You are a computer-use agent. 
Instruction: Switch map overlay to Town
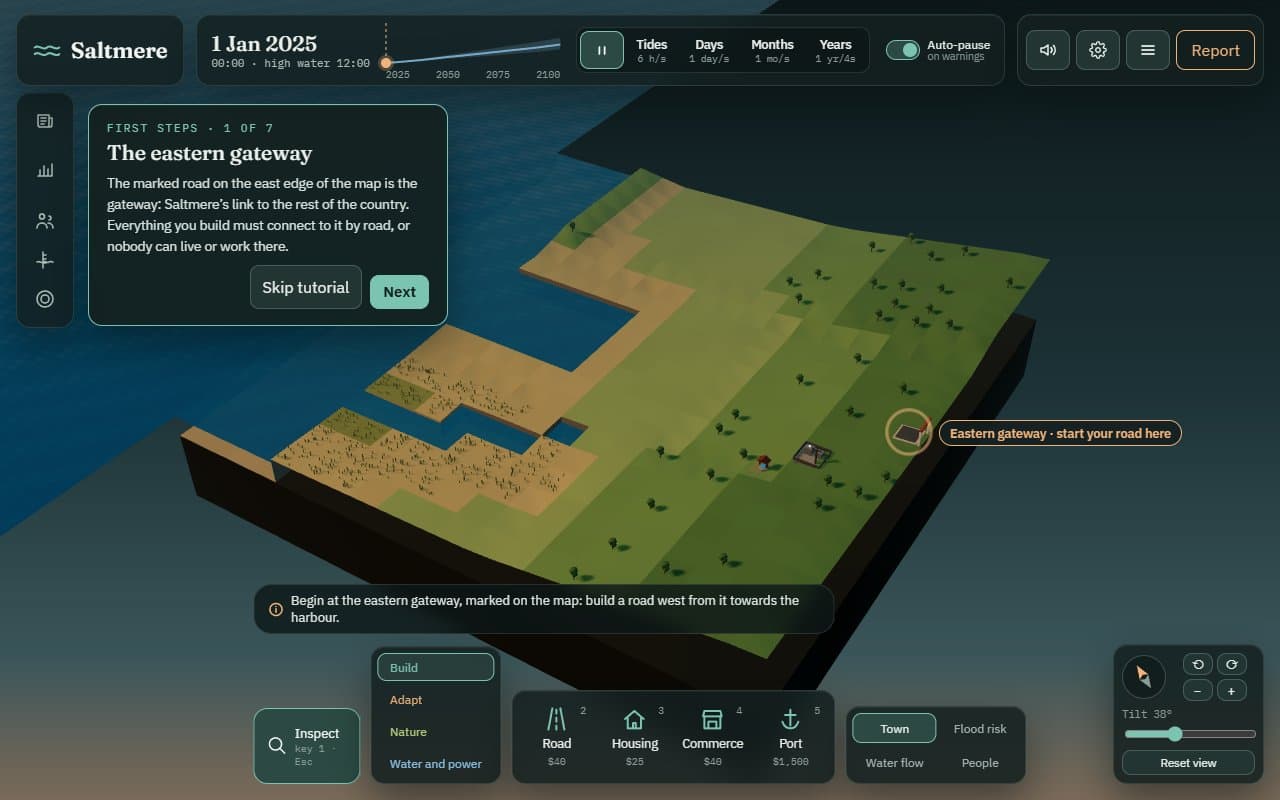point(894,729)
